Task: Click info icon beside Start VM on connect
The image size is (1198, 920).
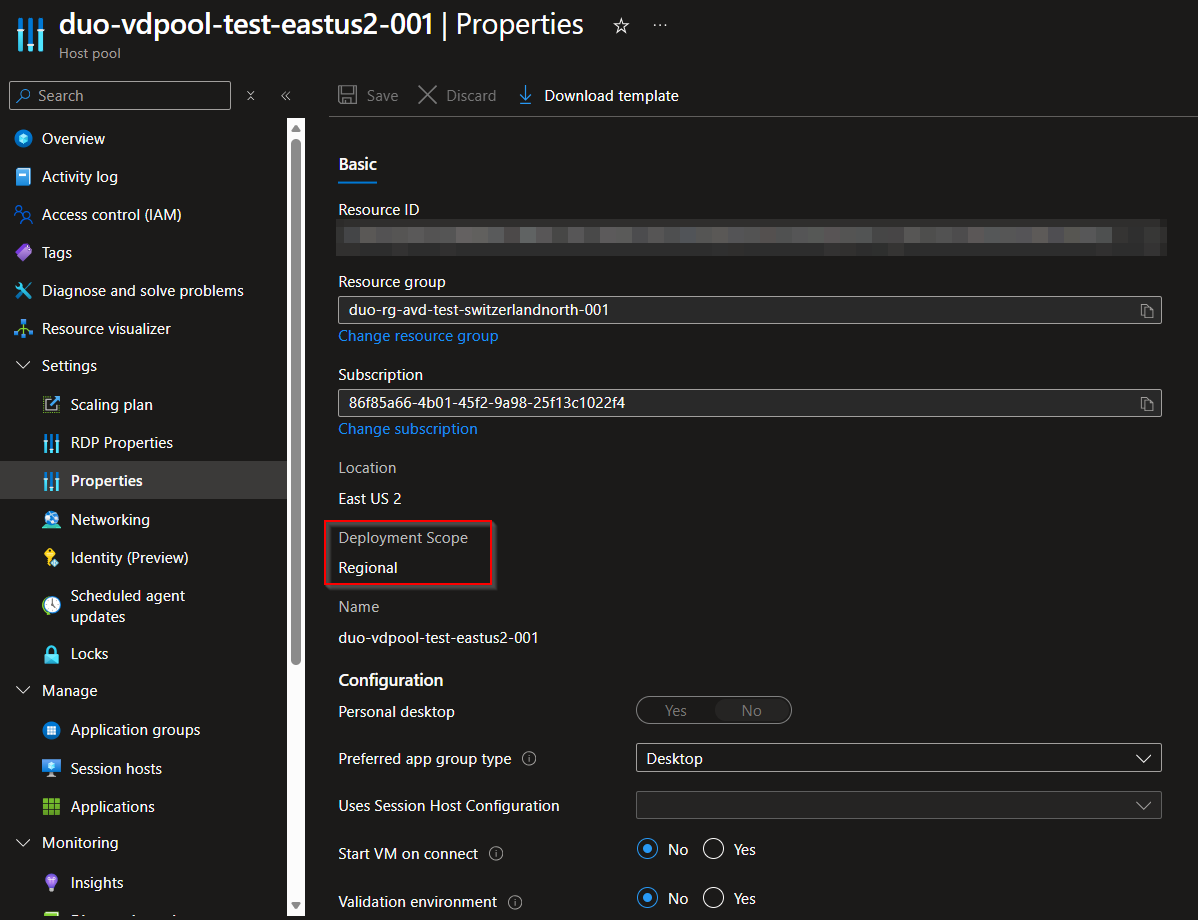Action: pyautogui.click(x=497, y=854)
